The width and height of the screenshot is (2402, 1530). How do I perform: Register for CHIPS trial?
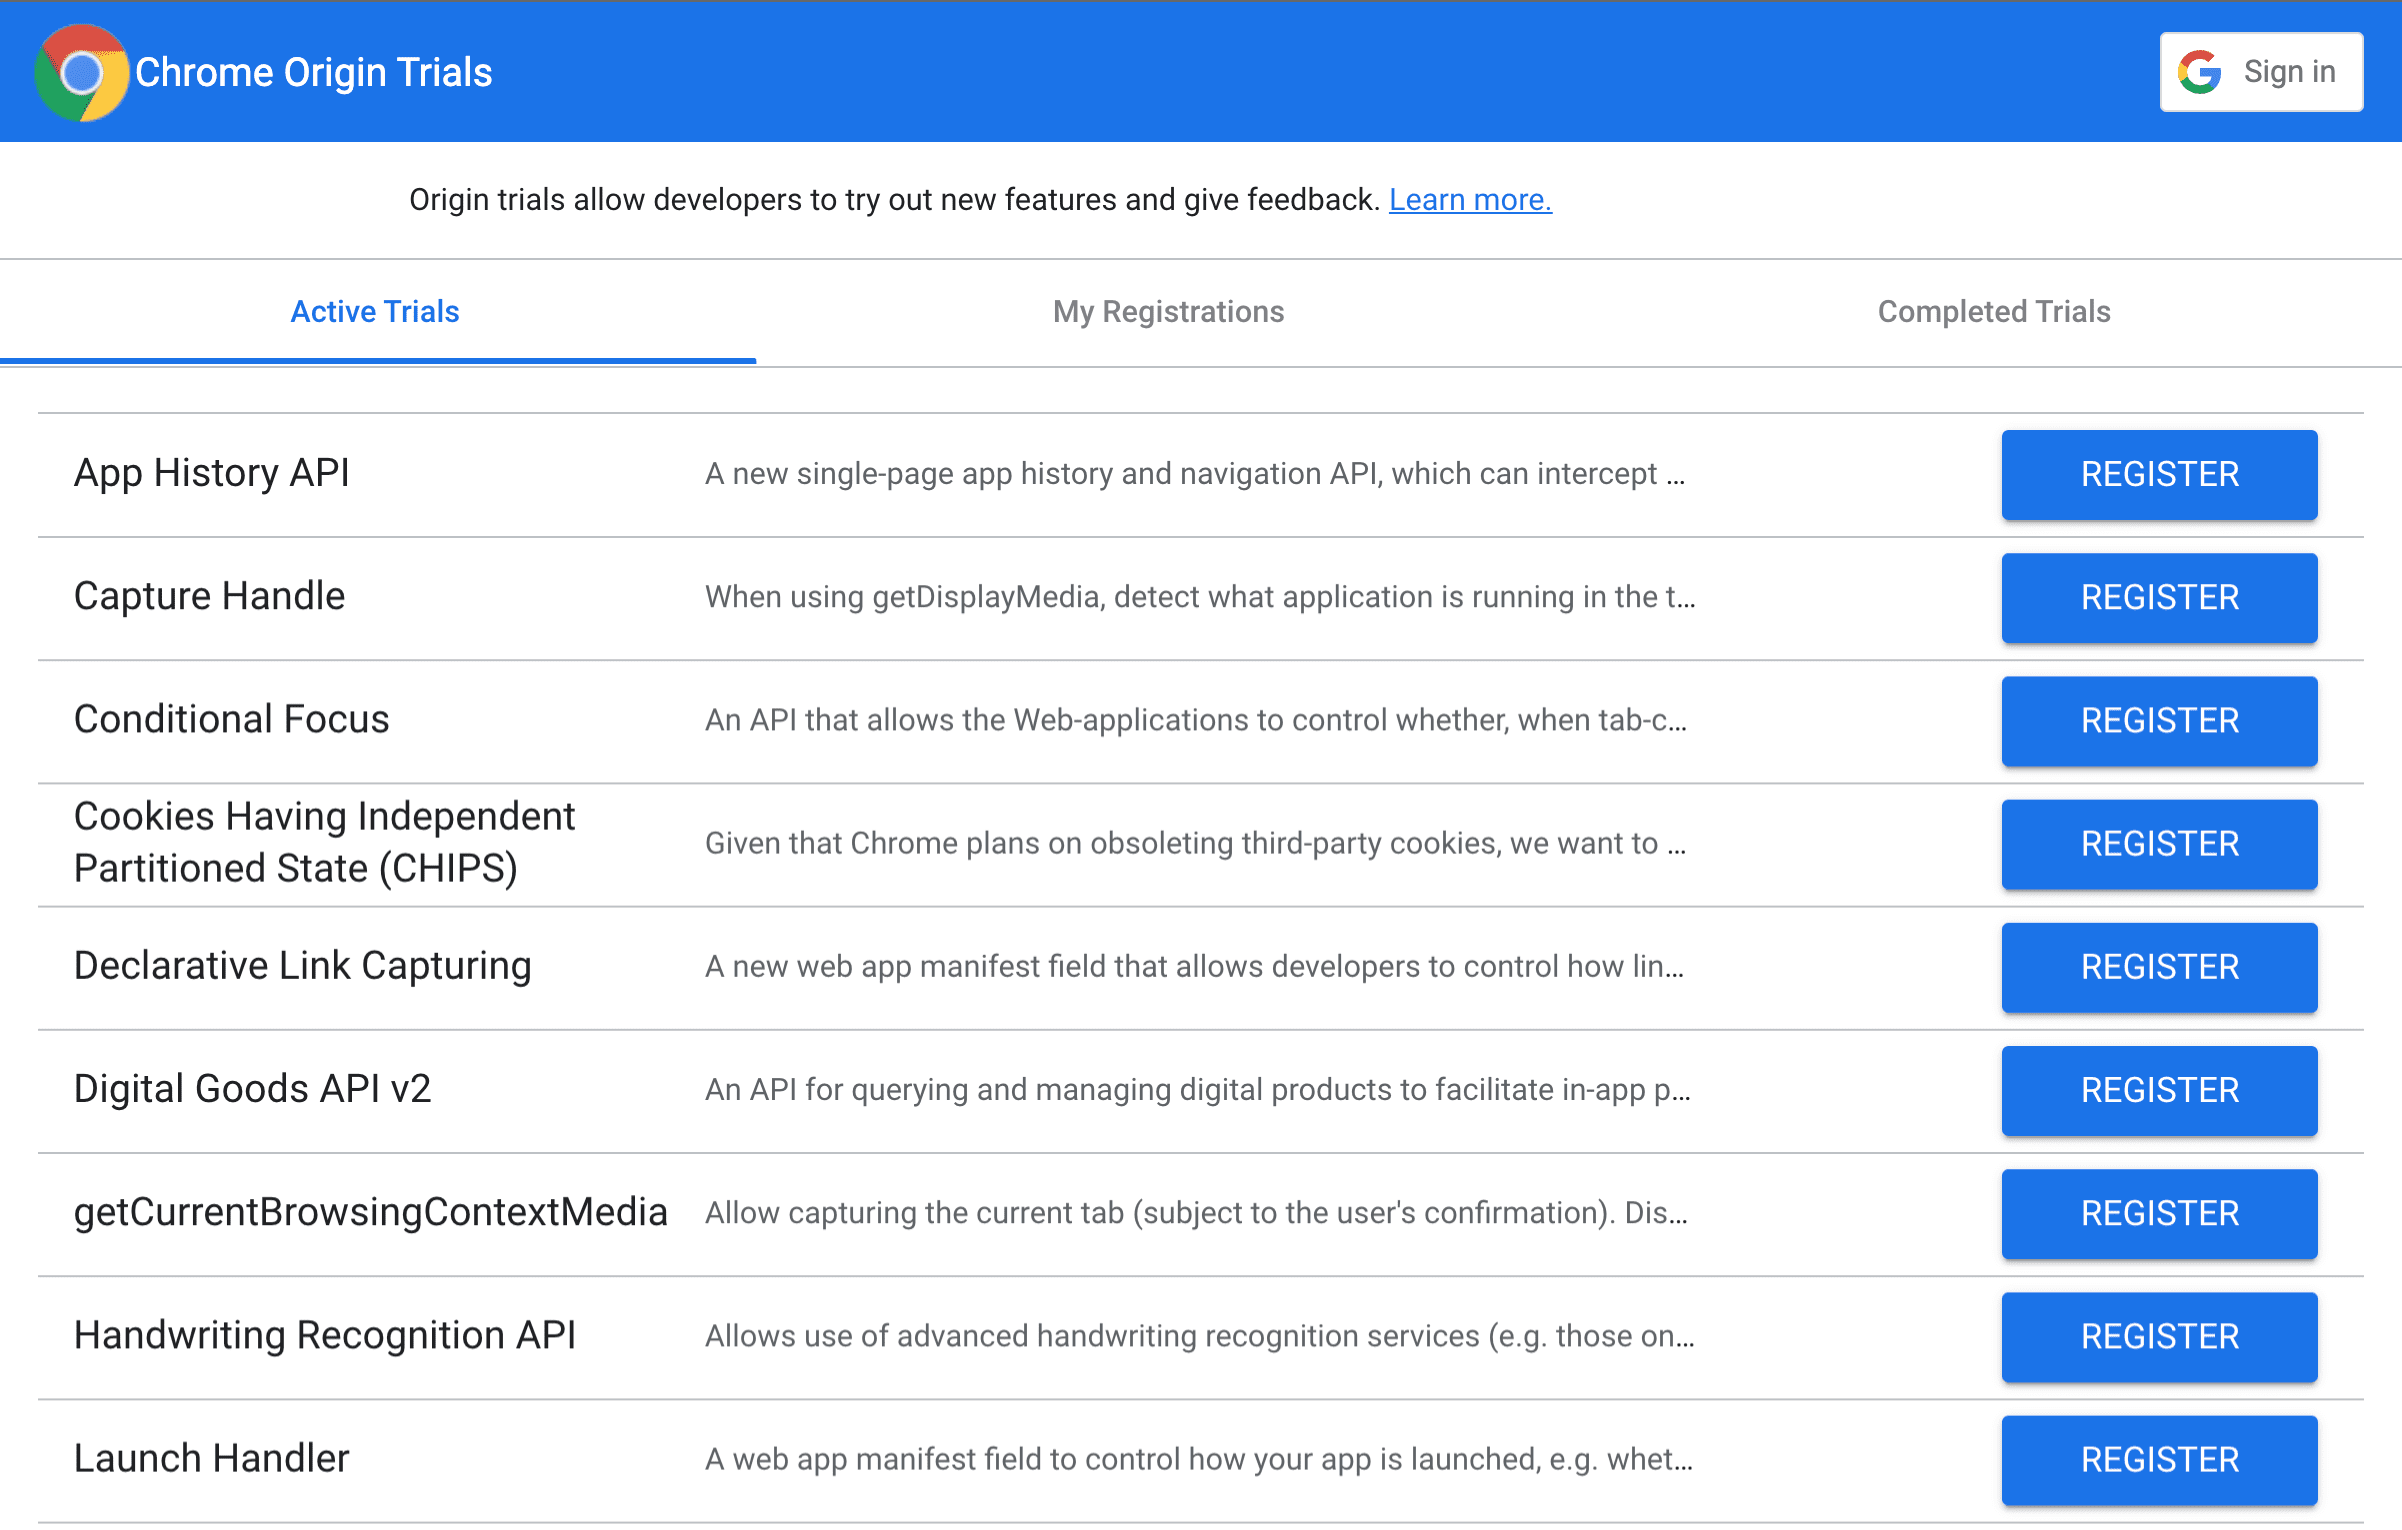tap(2159, 844)
